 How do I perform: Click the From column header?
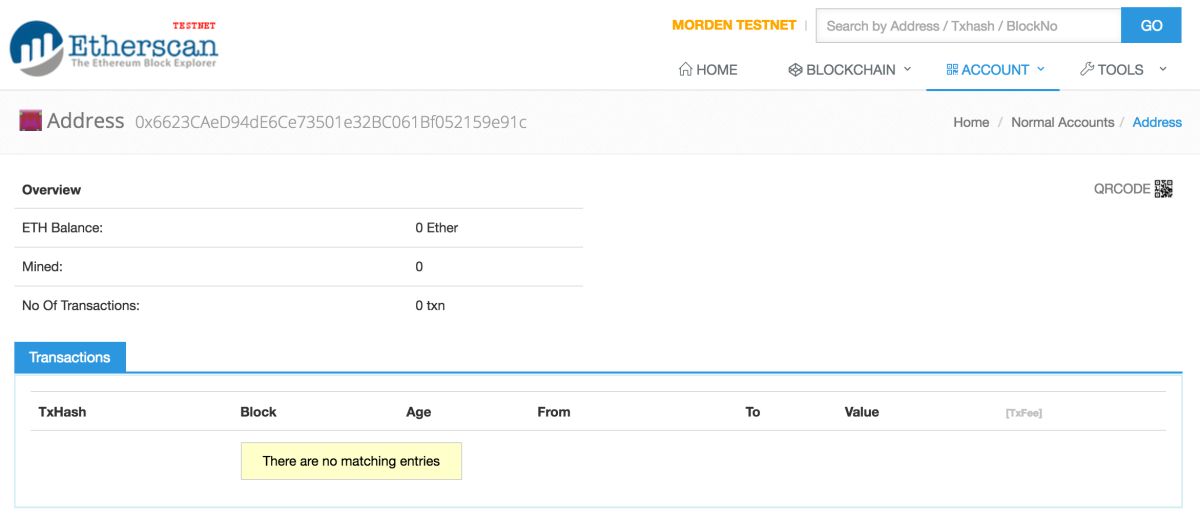[554, 411]
